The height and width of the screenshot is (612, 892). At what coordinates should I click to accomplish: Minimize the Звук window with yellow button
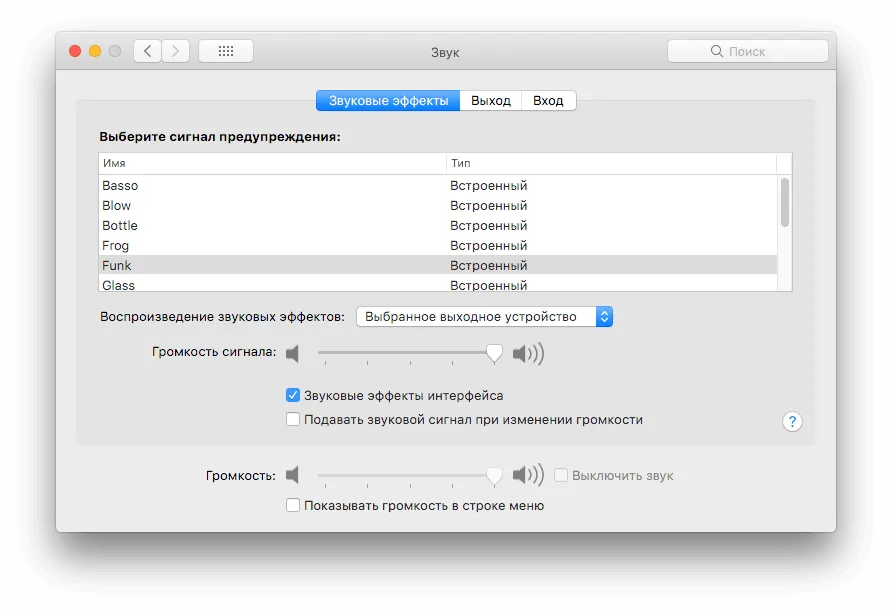tap(95, 51)
